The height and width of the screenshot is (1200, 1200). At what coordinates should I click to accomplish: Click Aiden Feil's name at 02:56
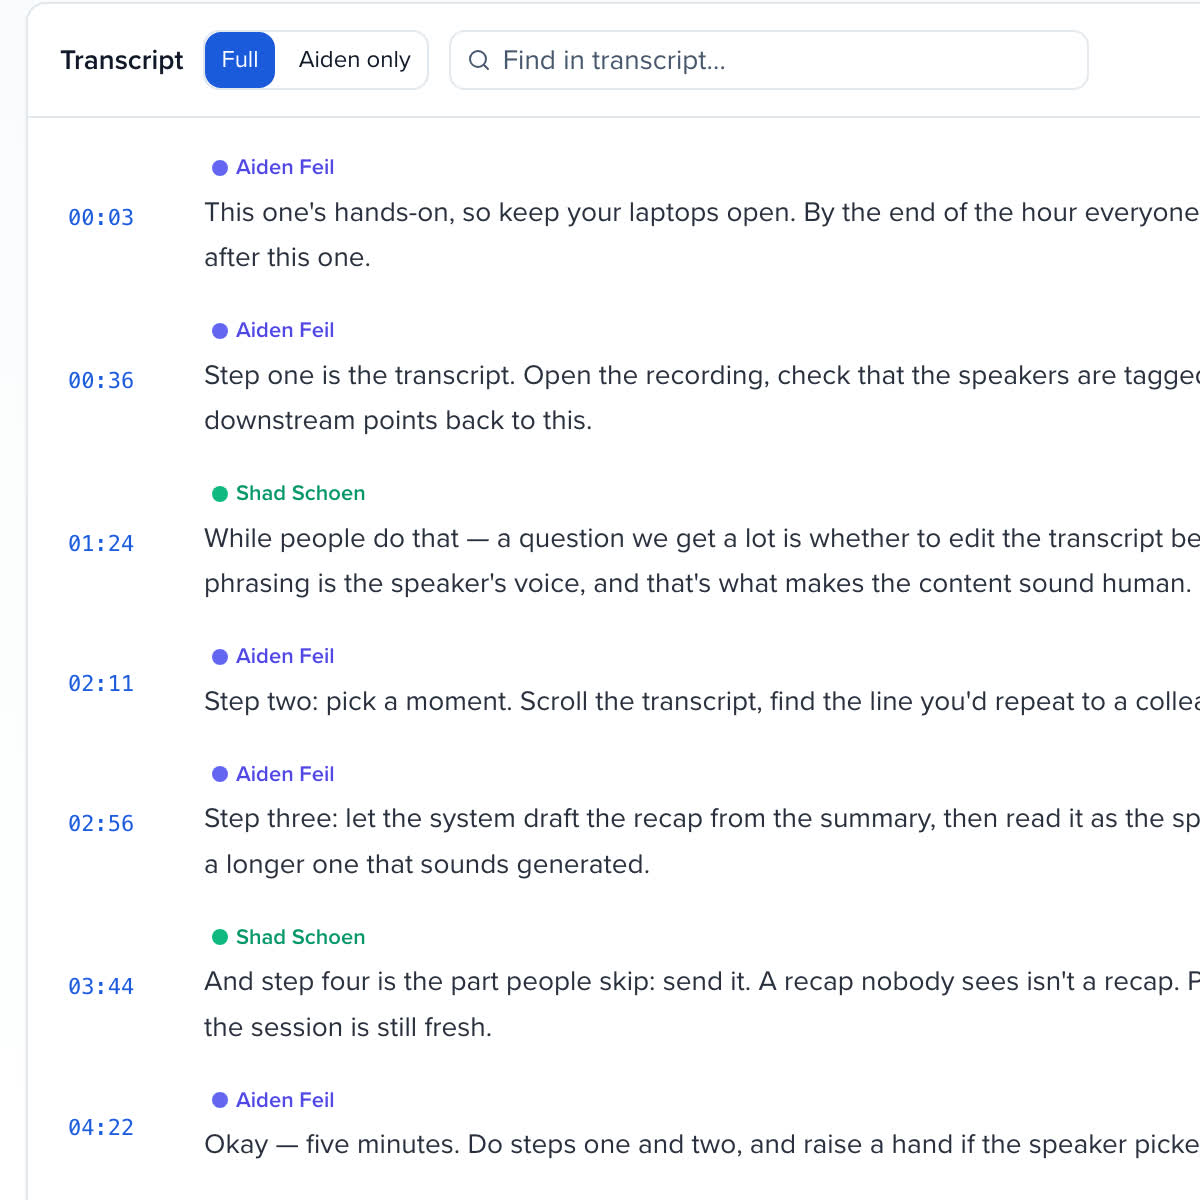point(285,774)
